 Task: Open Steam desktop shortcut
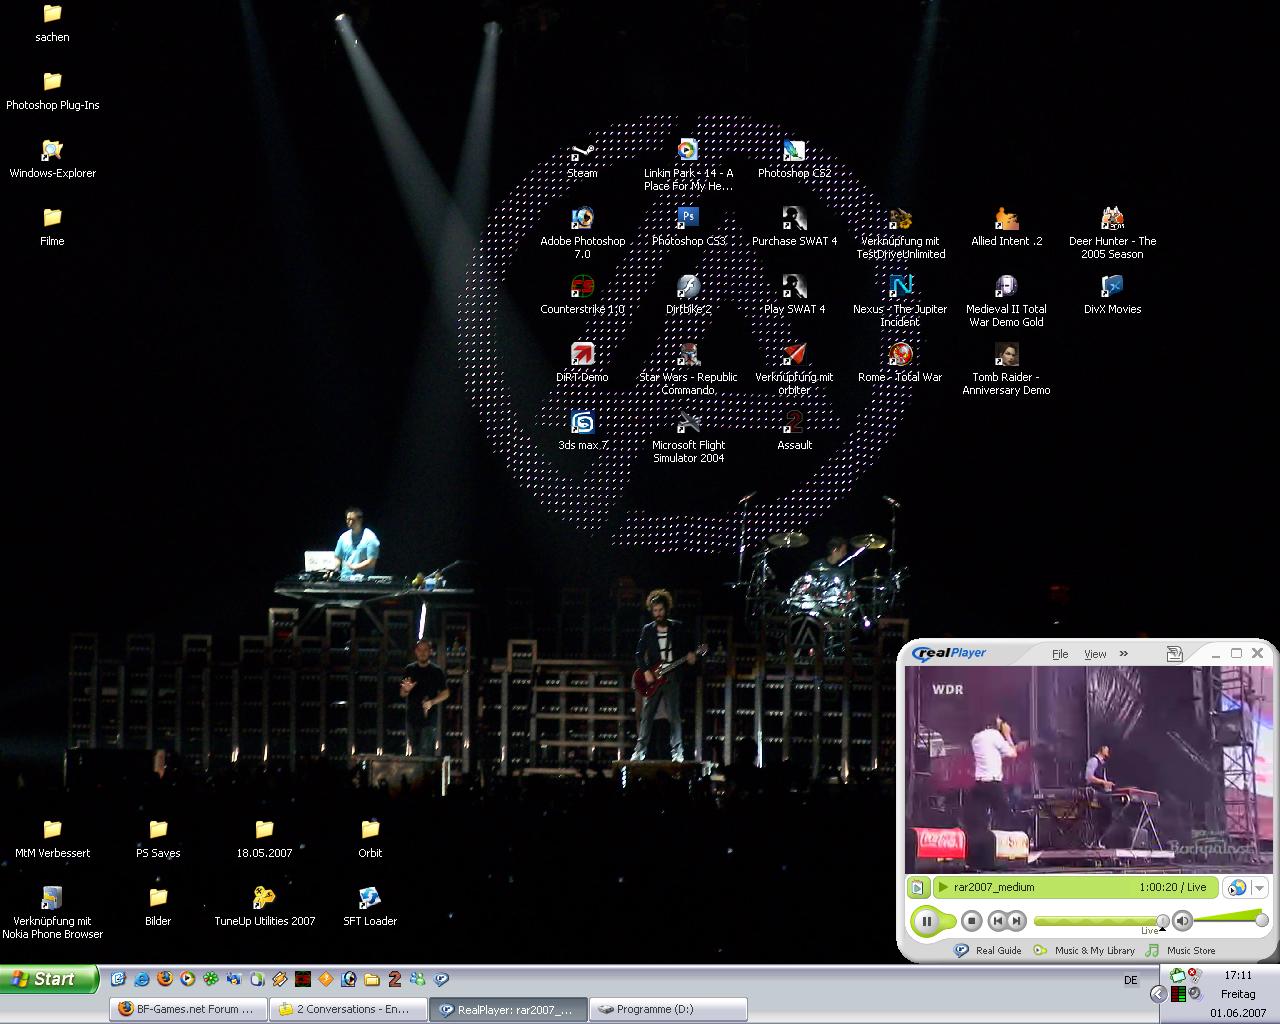tap(582, 160)
